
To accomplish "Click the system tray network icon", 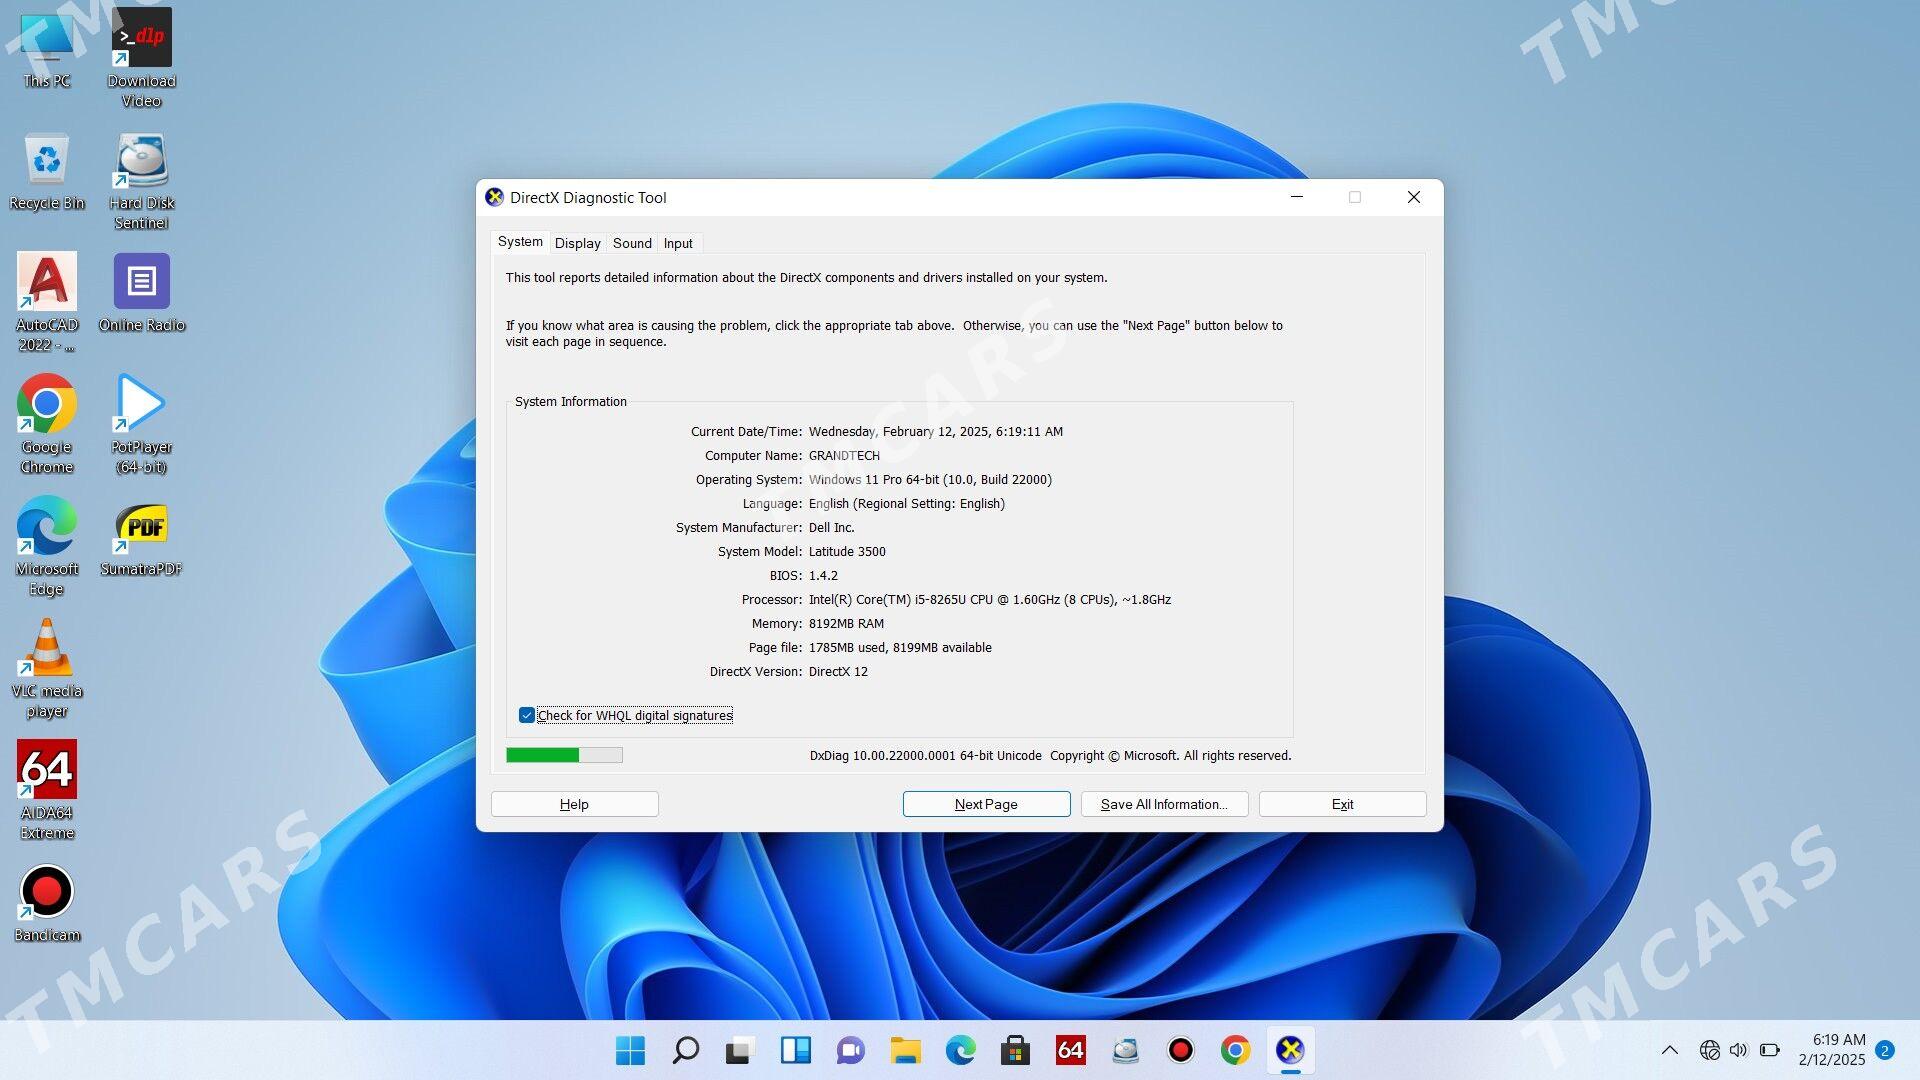I will point(1710,1048).
